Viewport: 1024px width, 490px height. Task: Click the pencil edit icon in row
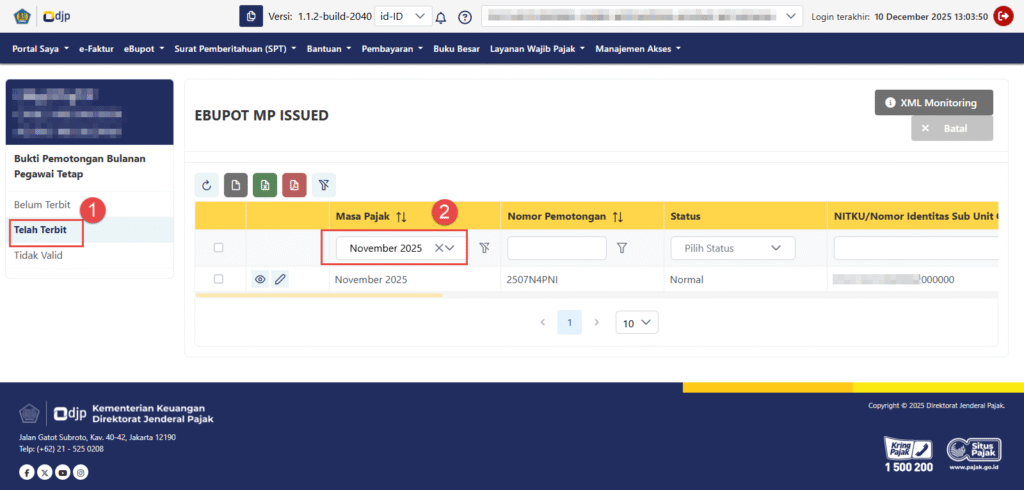280,280
